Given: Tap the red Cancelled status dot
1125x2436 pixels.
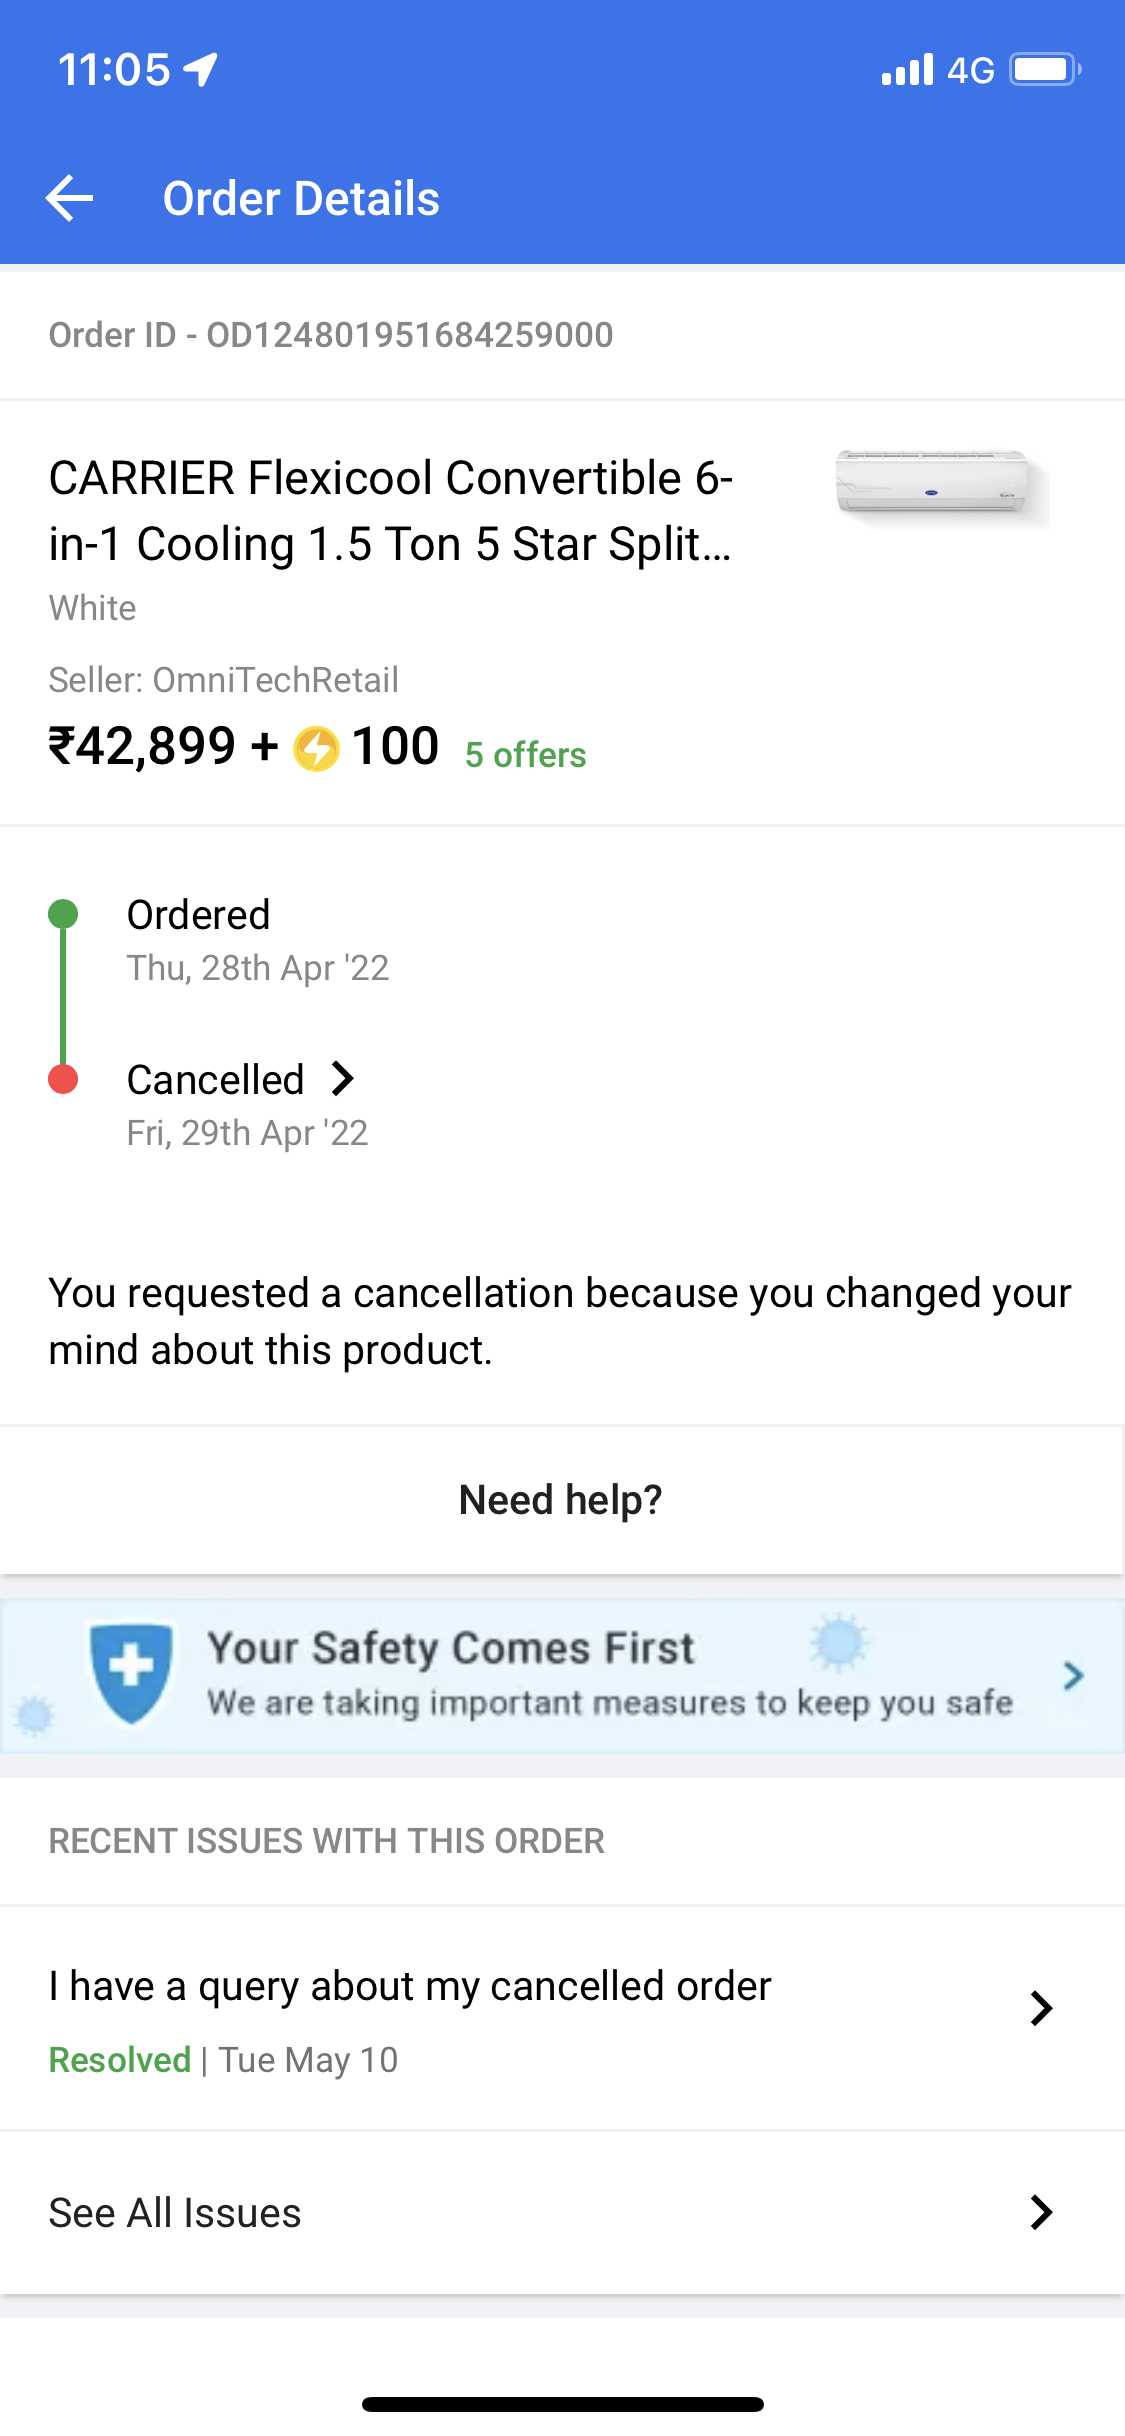Looking at the screenshot, I should tap(63, 1080).
